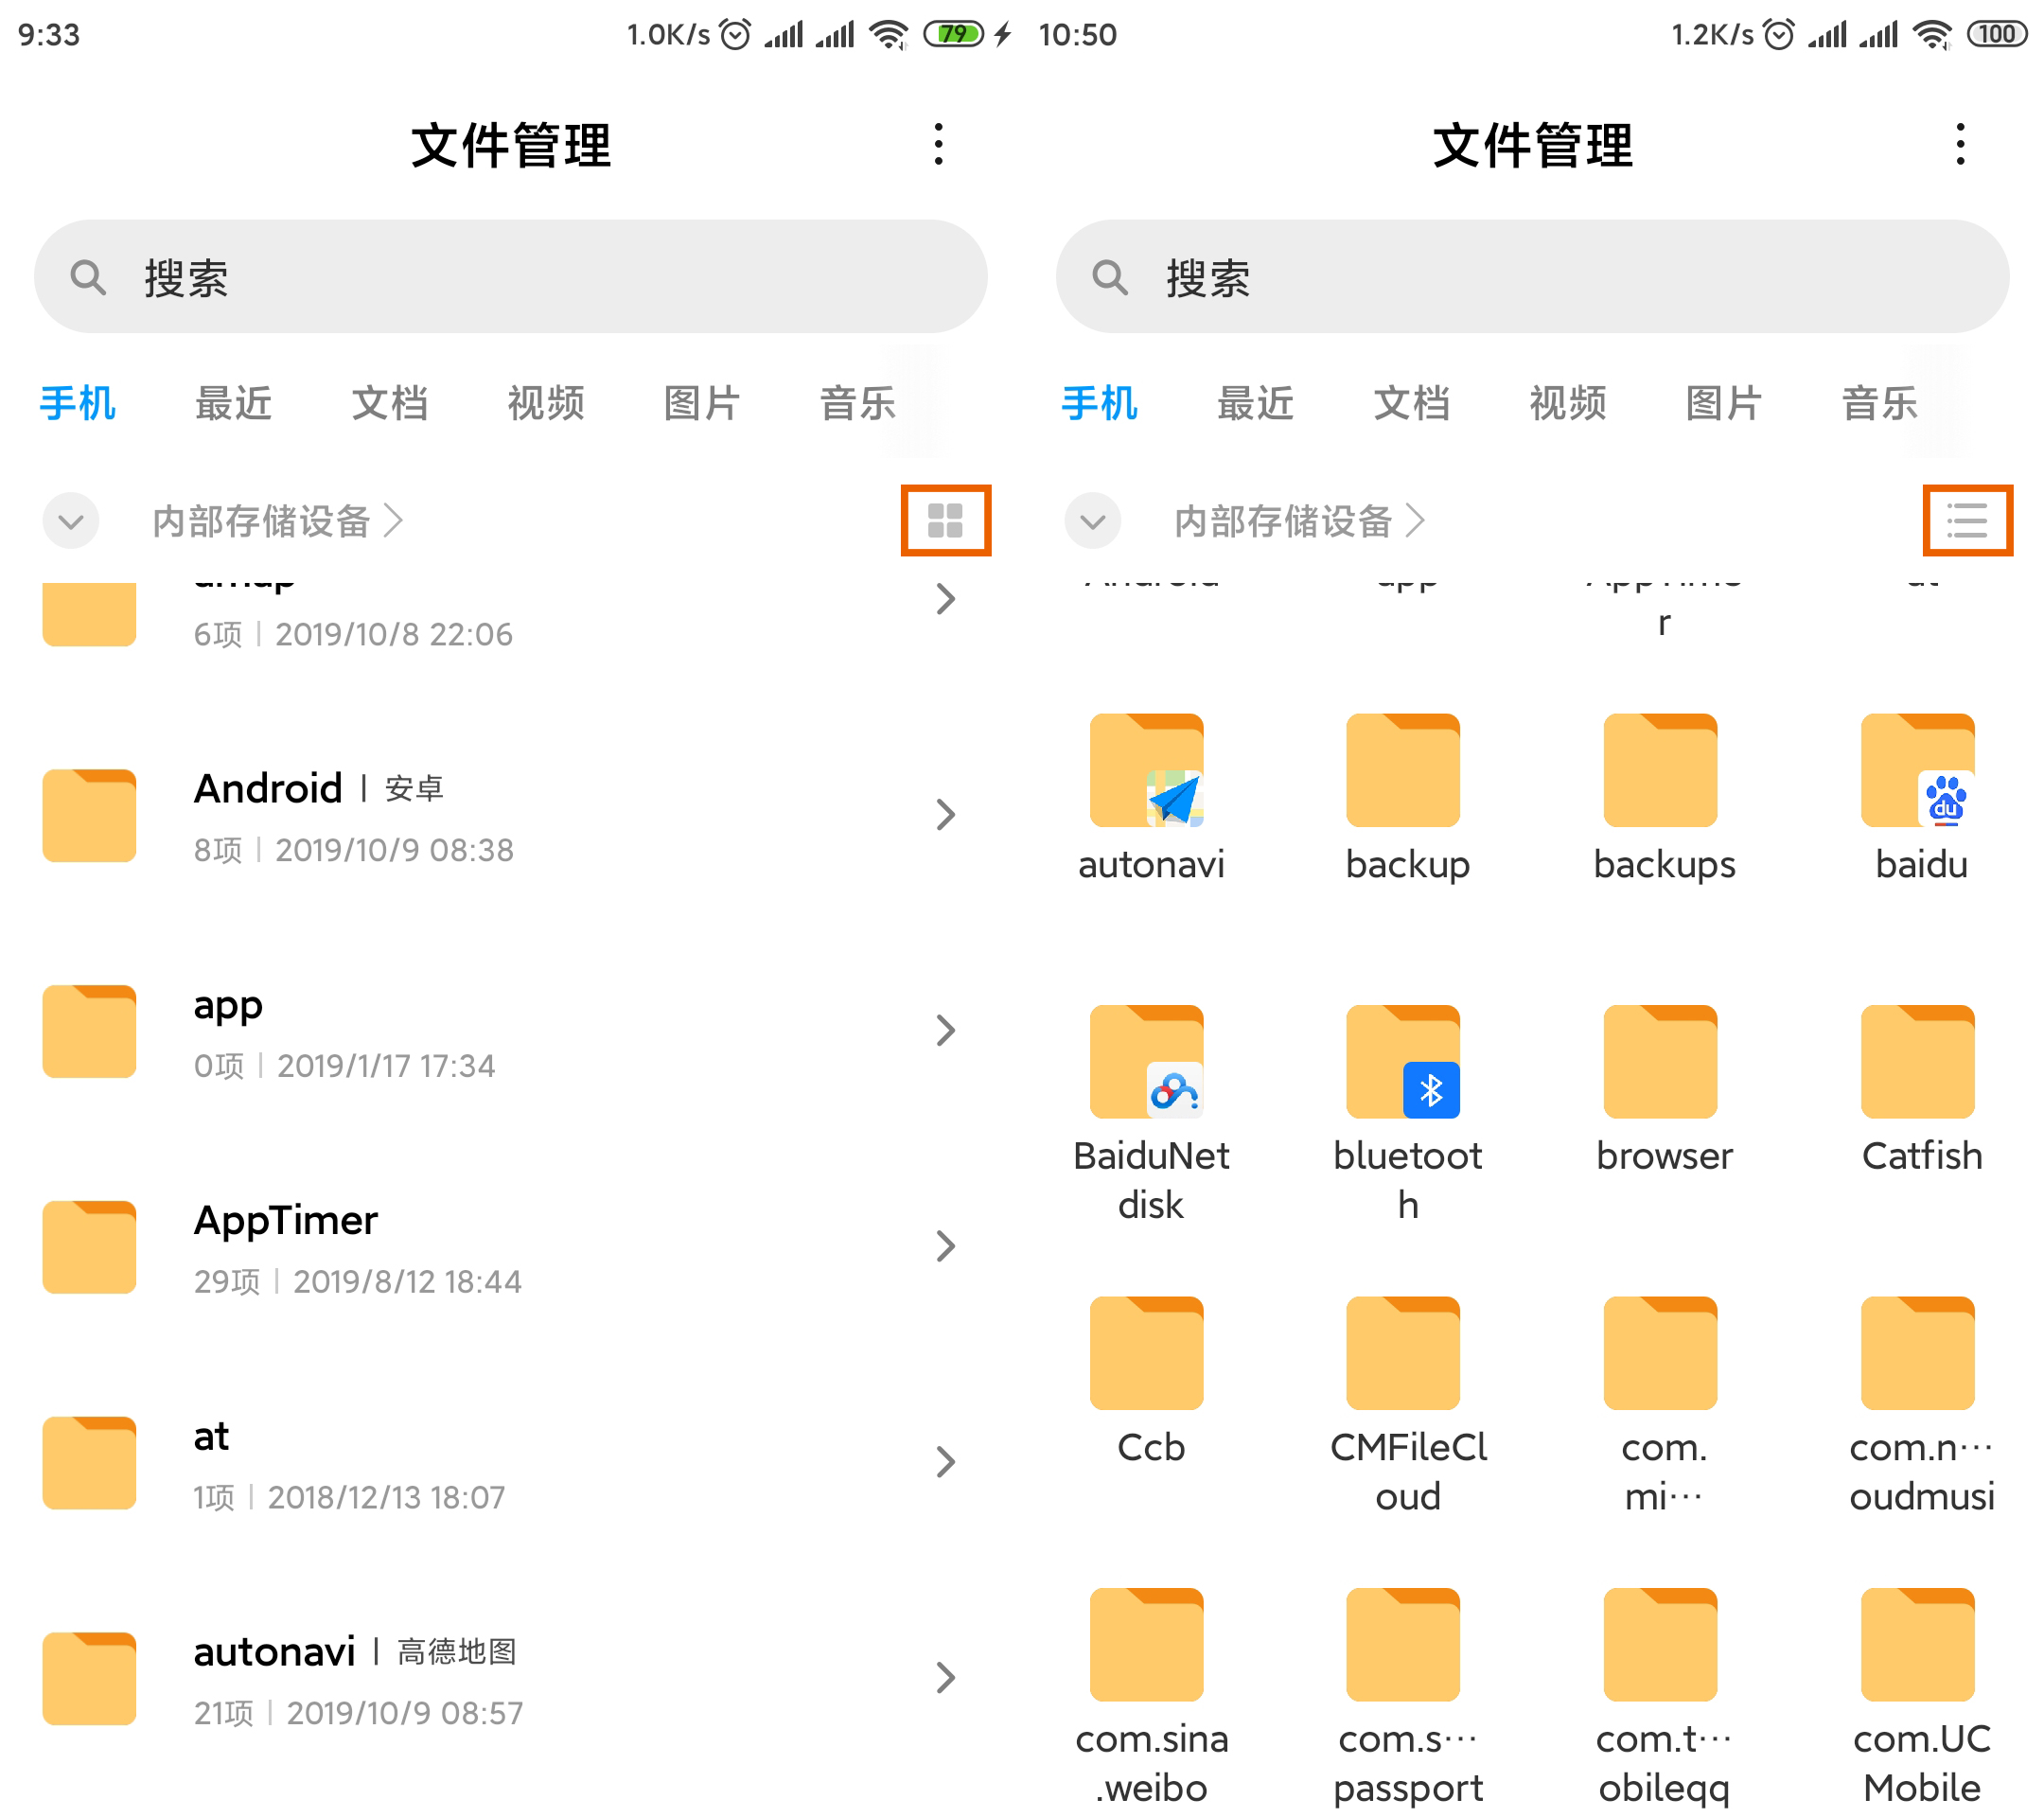Open the three-dot overflow menu
The height and width of the screenshot is (1817, 2044).
pyautogui.click(x=937, y=145)
